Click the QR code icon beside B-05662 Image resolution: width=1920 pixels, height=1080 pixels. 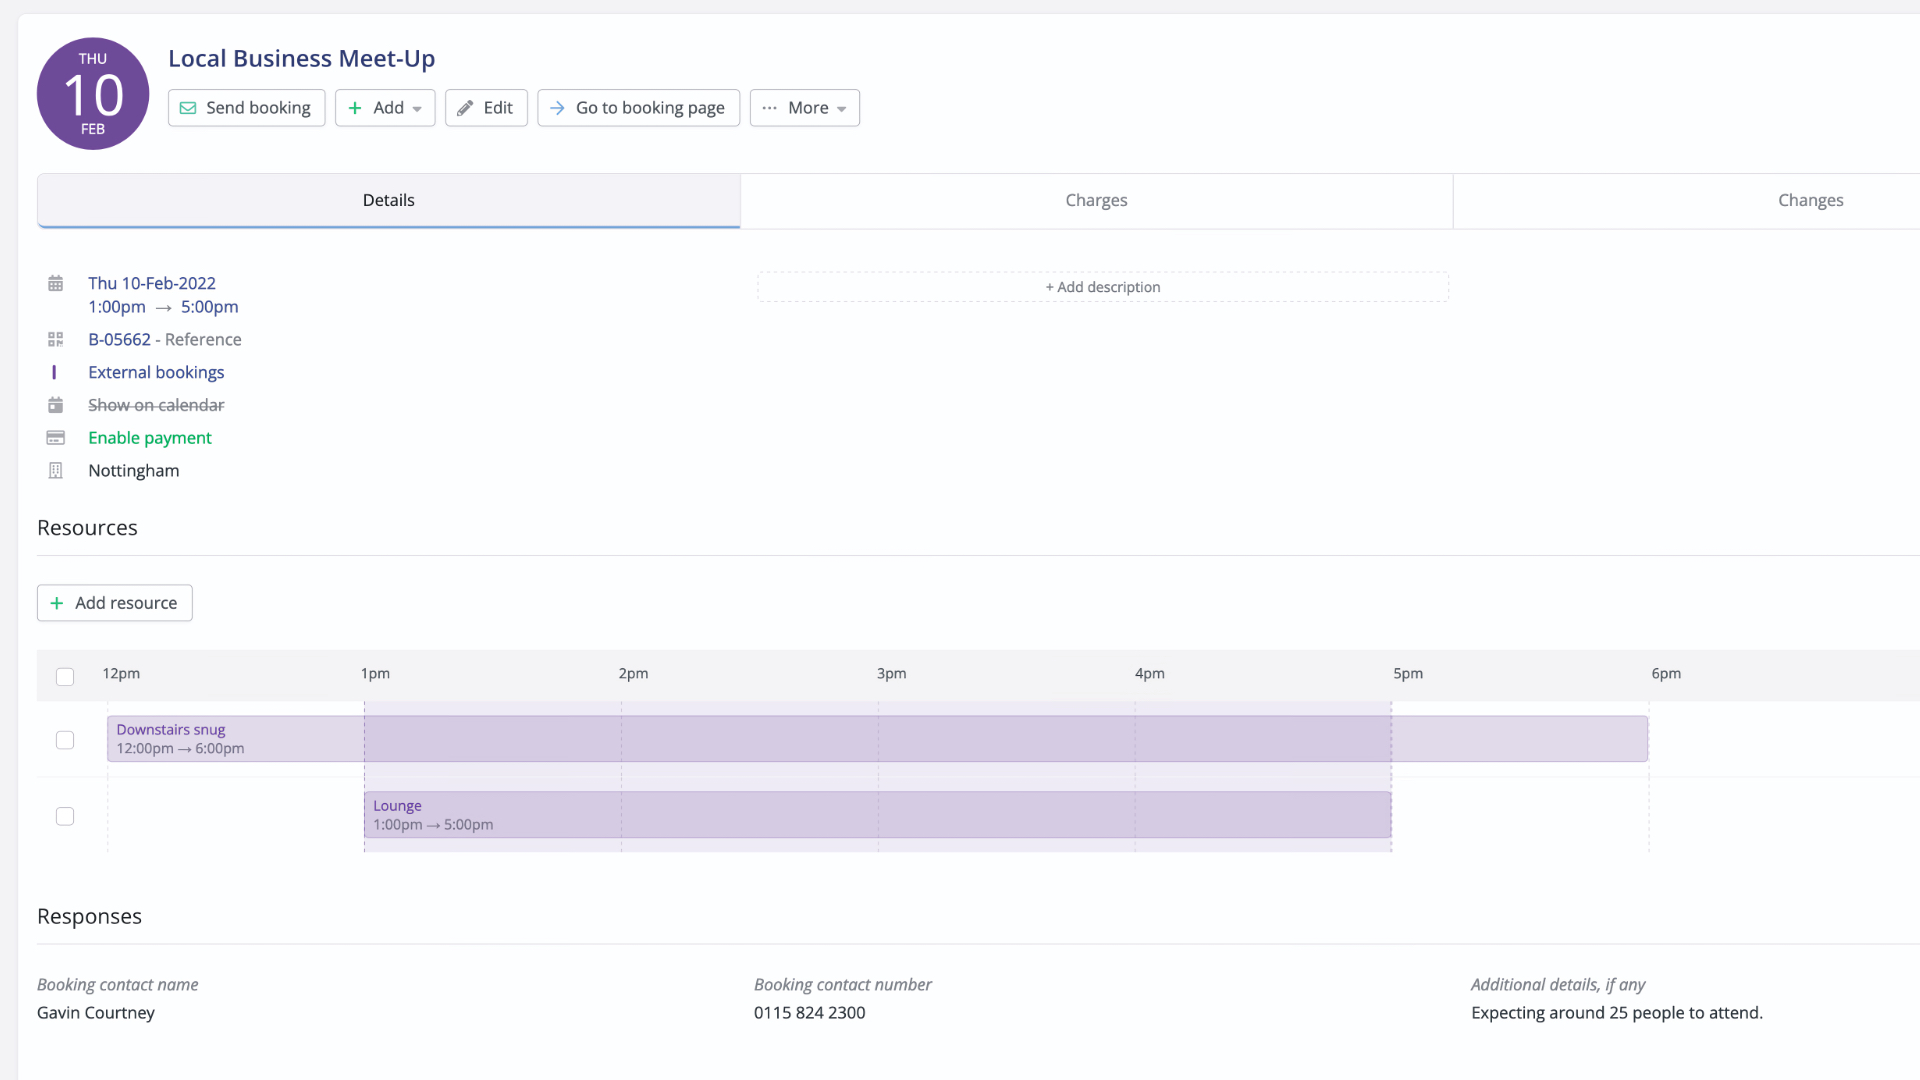(56, 340)
